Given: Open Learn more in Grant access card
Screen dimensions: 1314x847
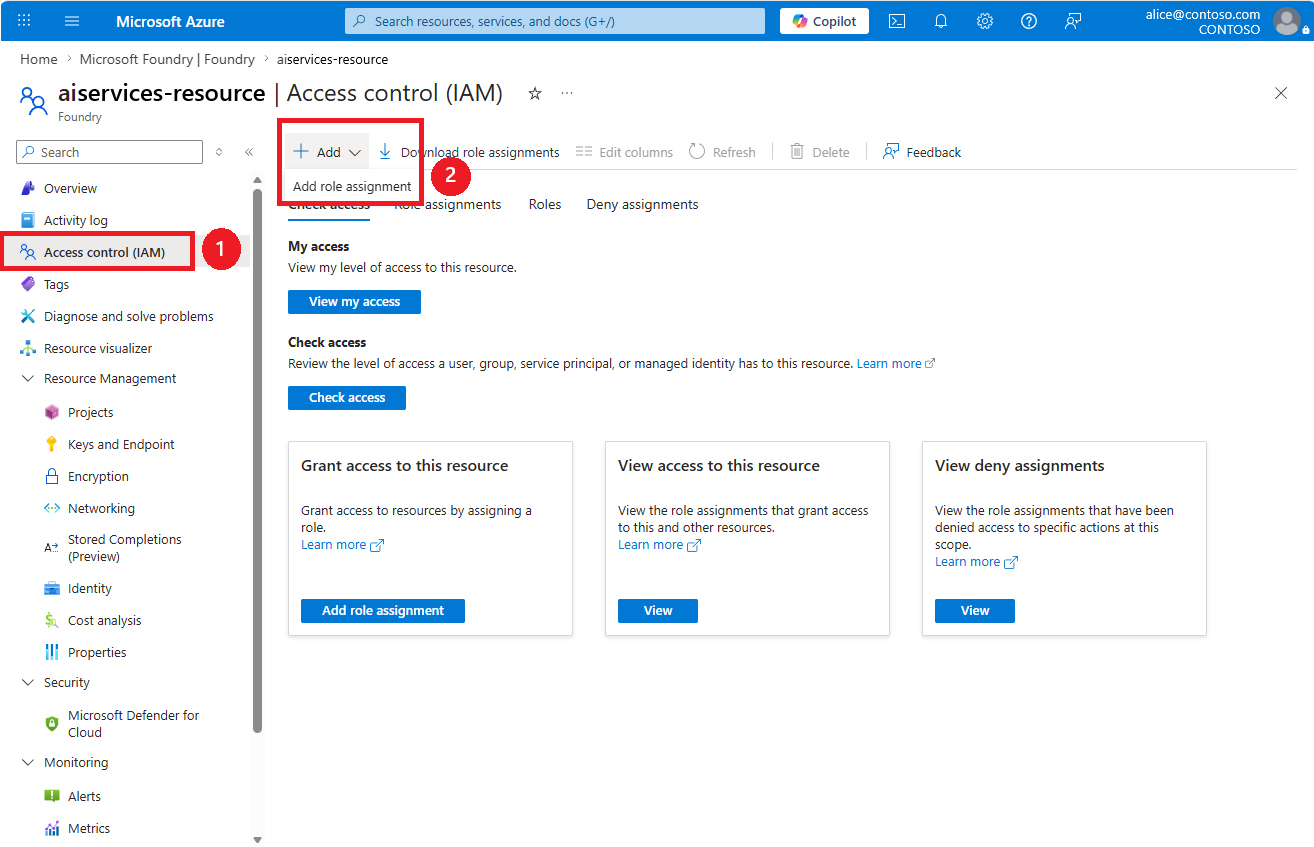Looking at the screenshot, I should pos(342,545).
